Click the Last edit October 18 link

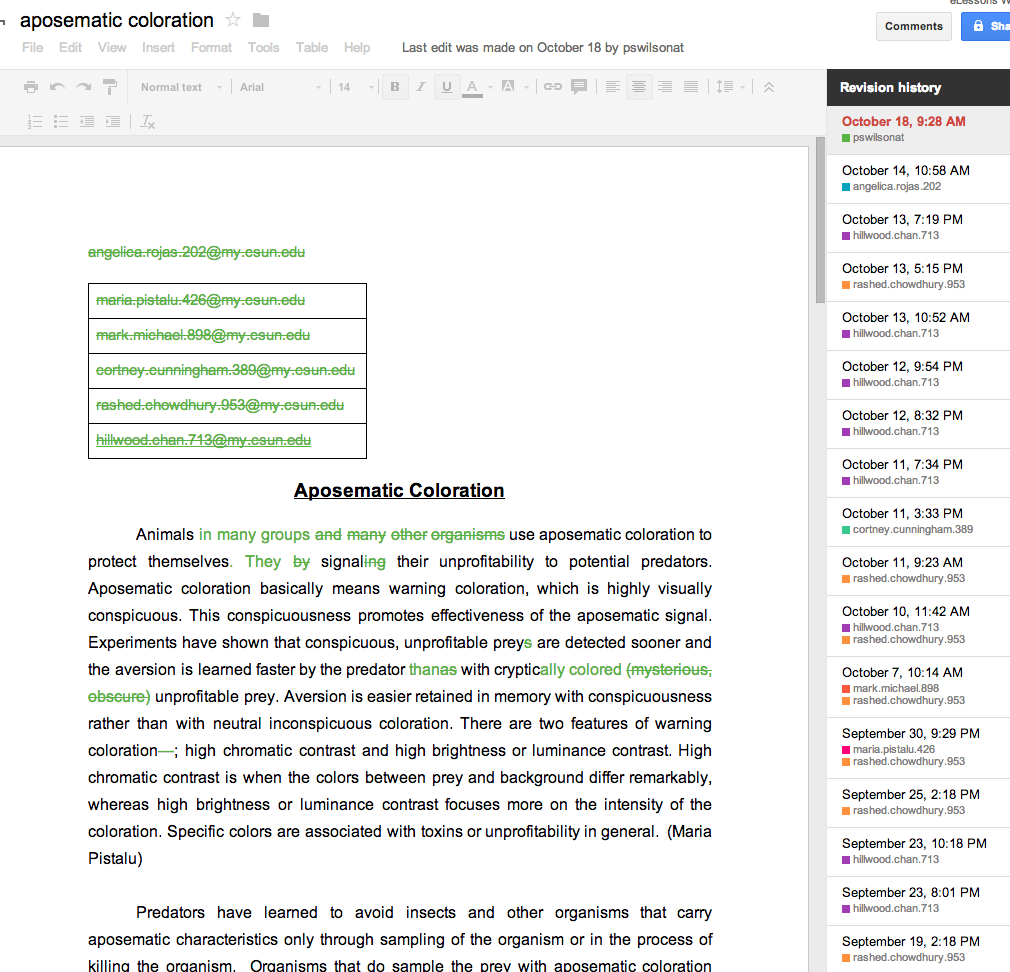[x=542, y=48]
